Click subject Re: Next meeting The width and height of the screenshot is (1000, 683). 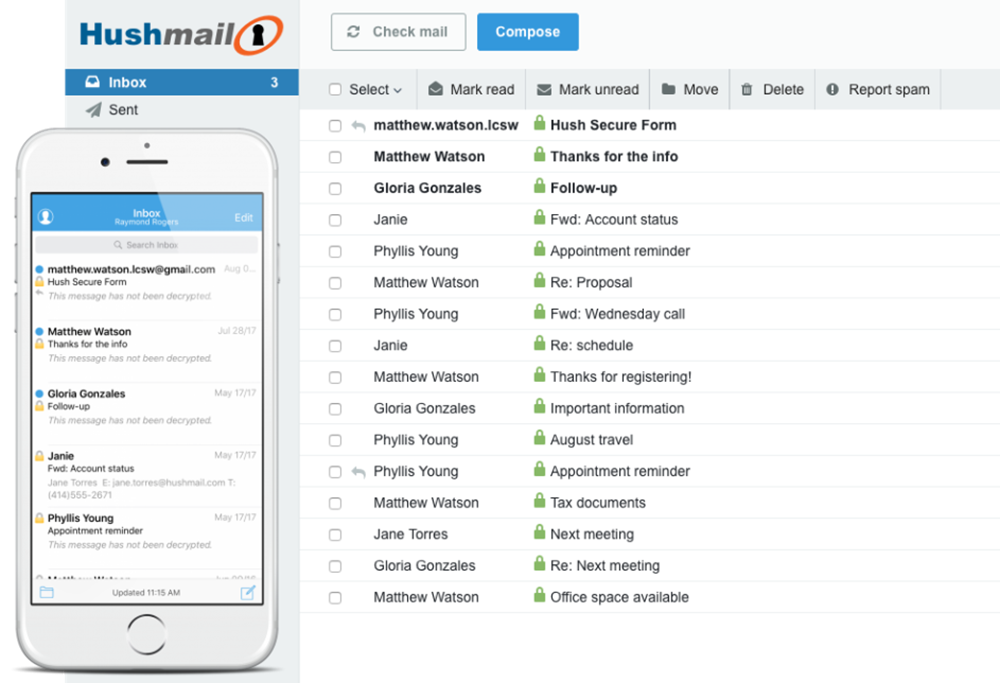pos(605,566)
